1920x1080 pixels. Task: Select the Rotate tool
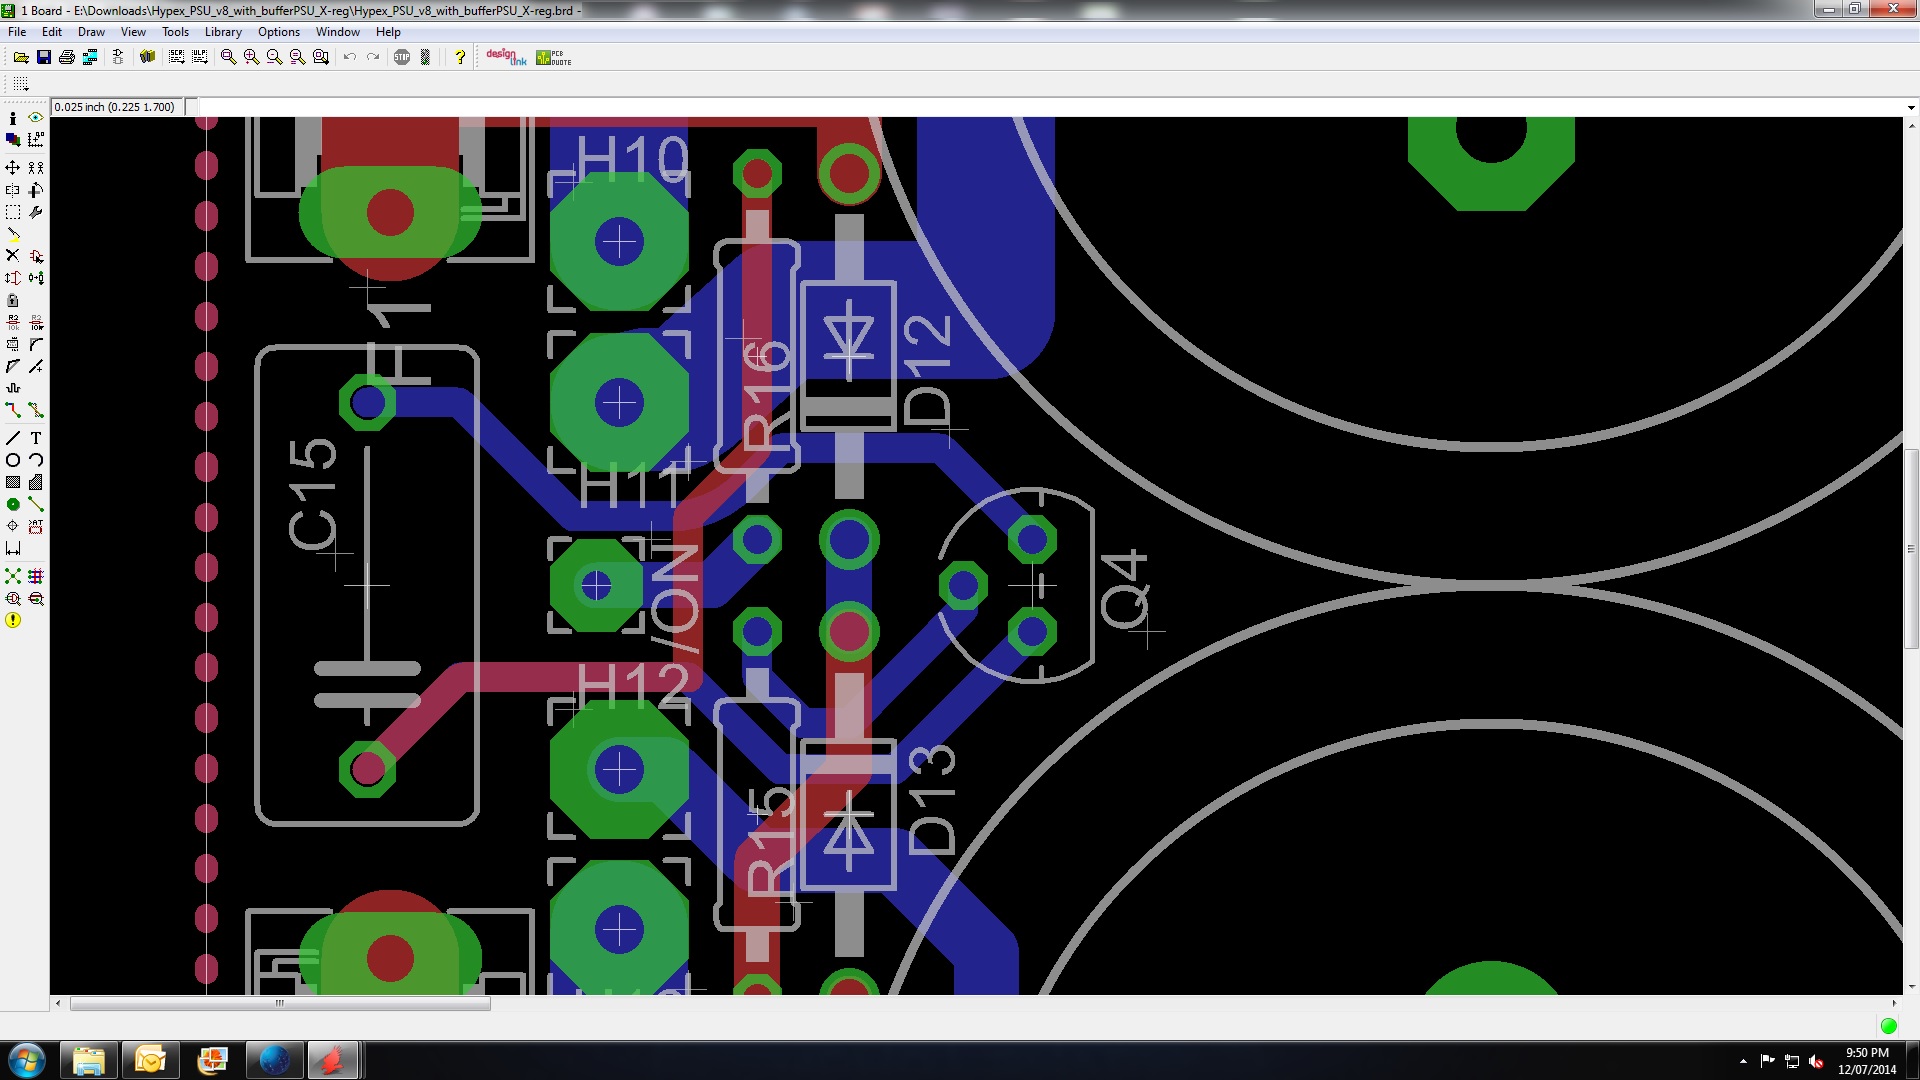(36, 190)
